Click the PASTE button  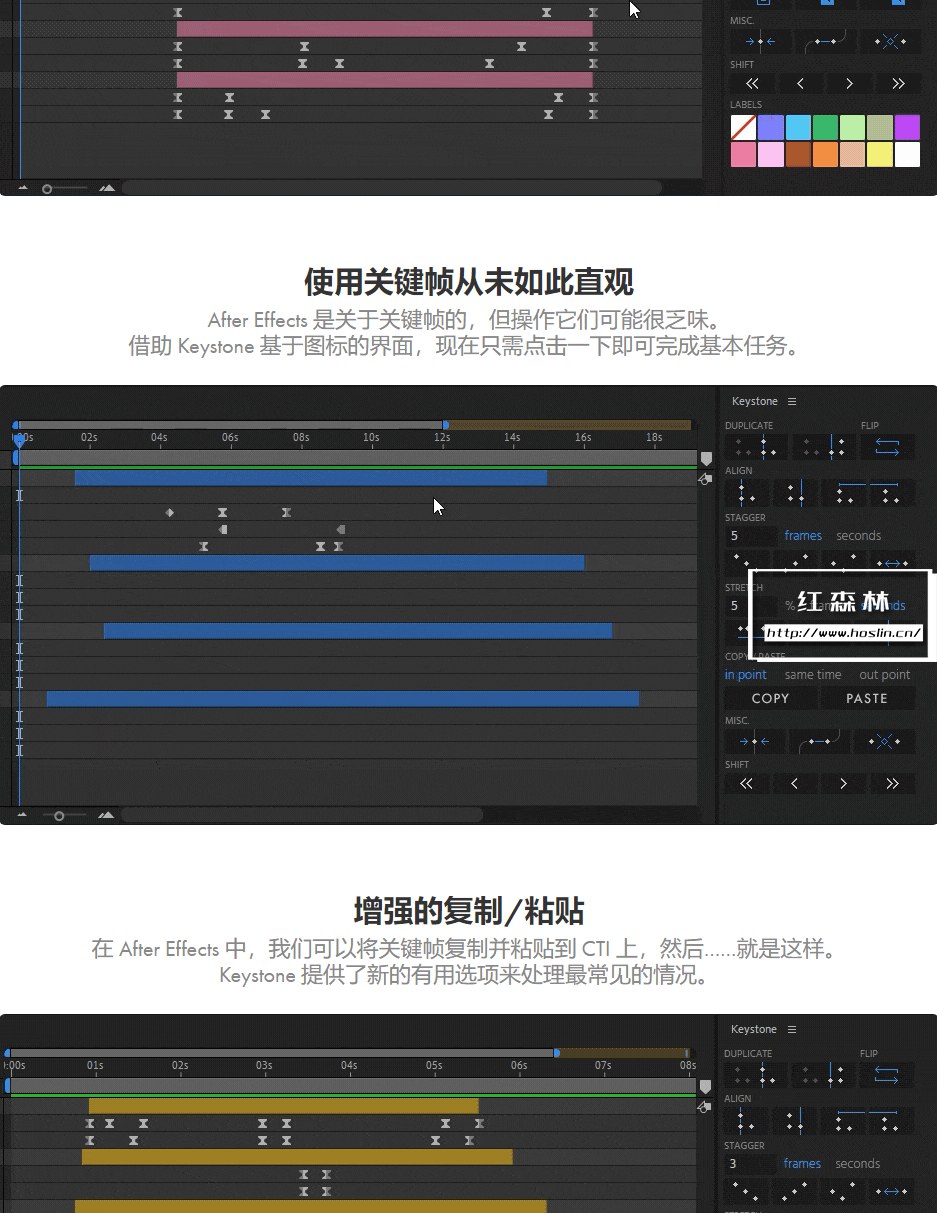pos(867,698)
